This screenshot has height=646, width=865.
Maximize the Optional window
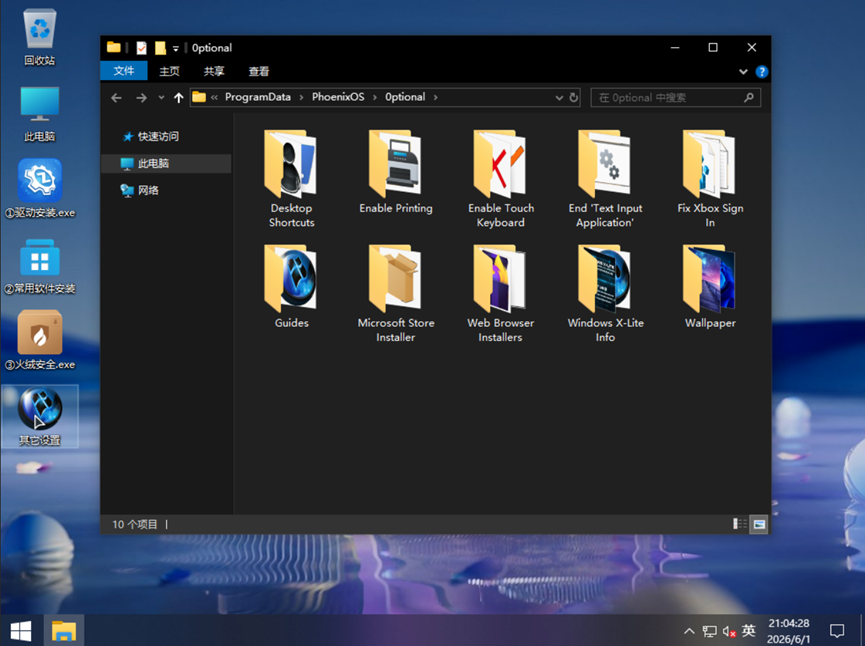coord(713,48)
